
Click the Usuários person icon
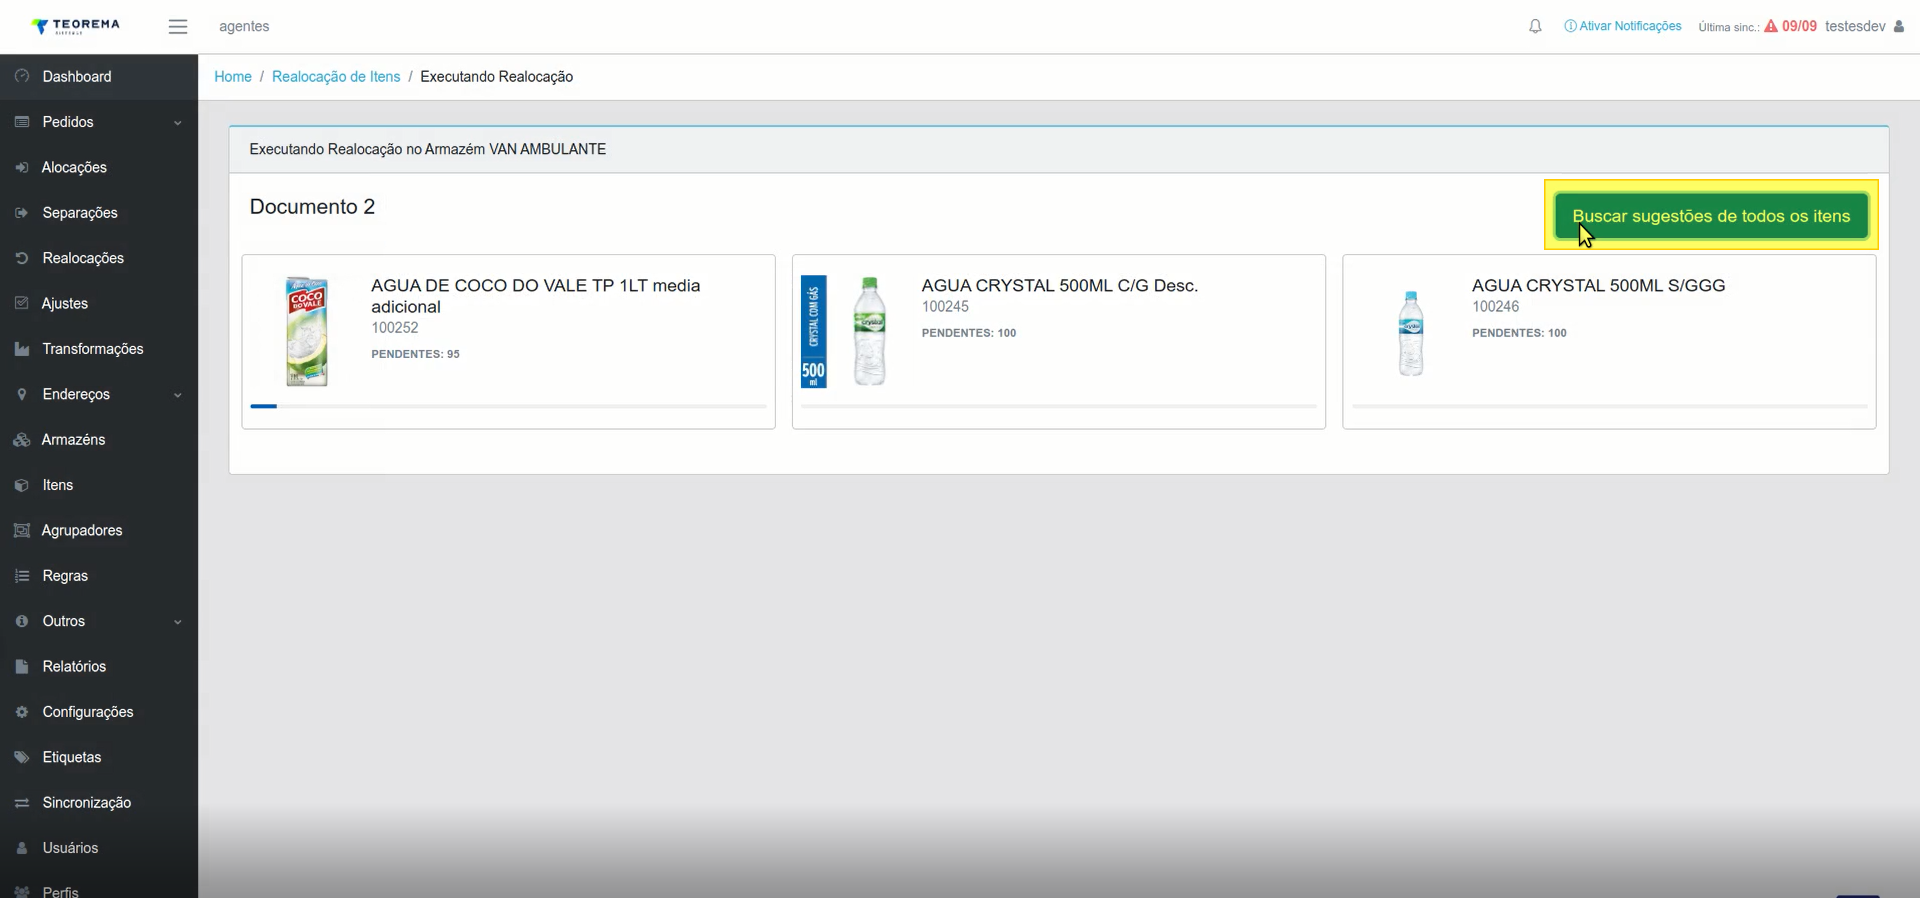[22, 848]
